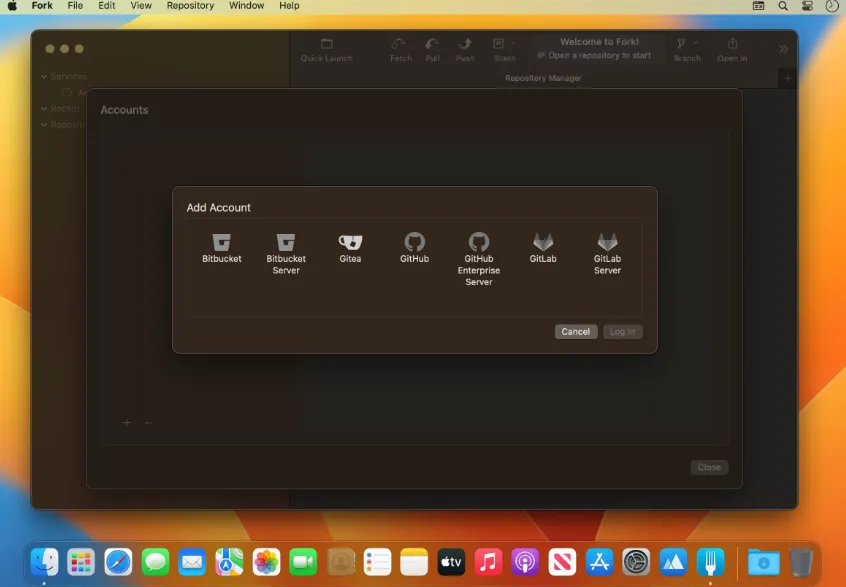Select the GitLab account option
Screen dimensions: 846x587
point(543,248)
